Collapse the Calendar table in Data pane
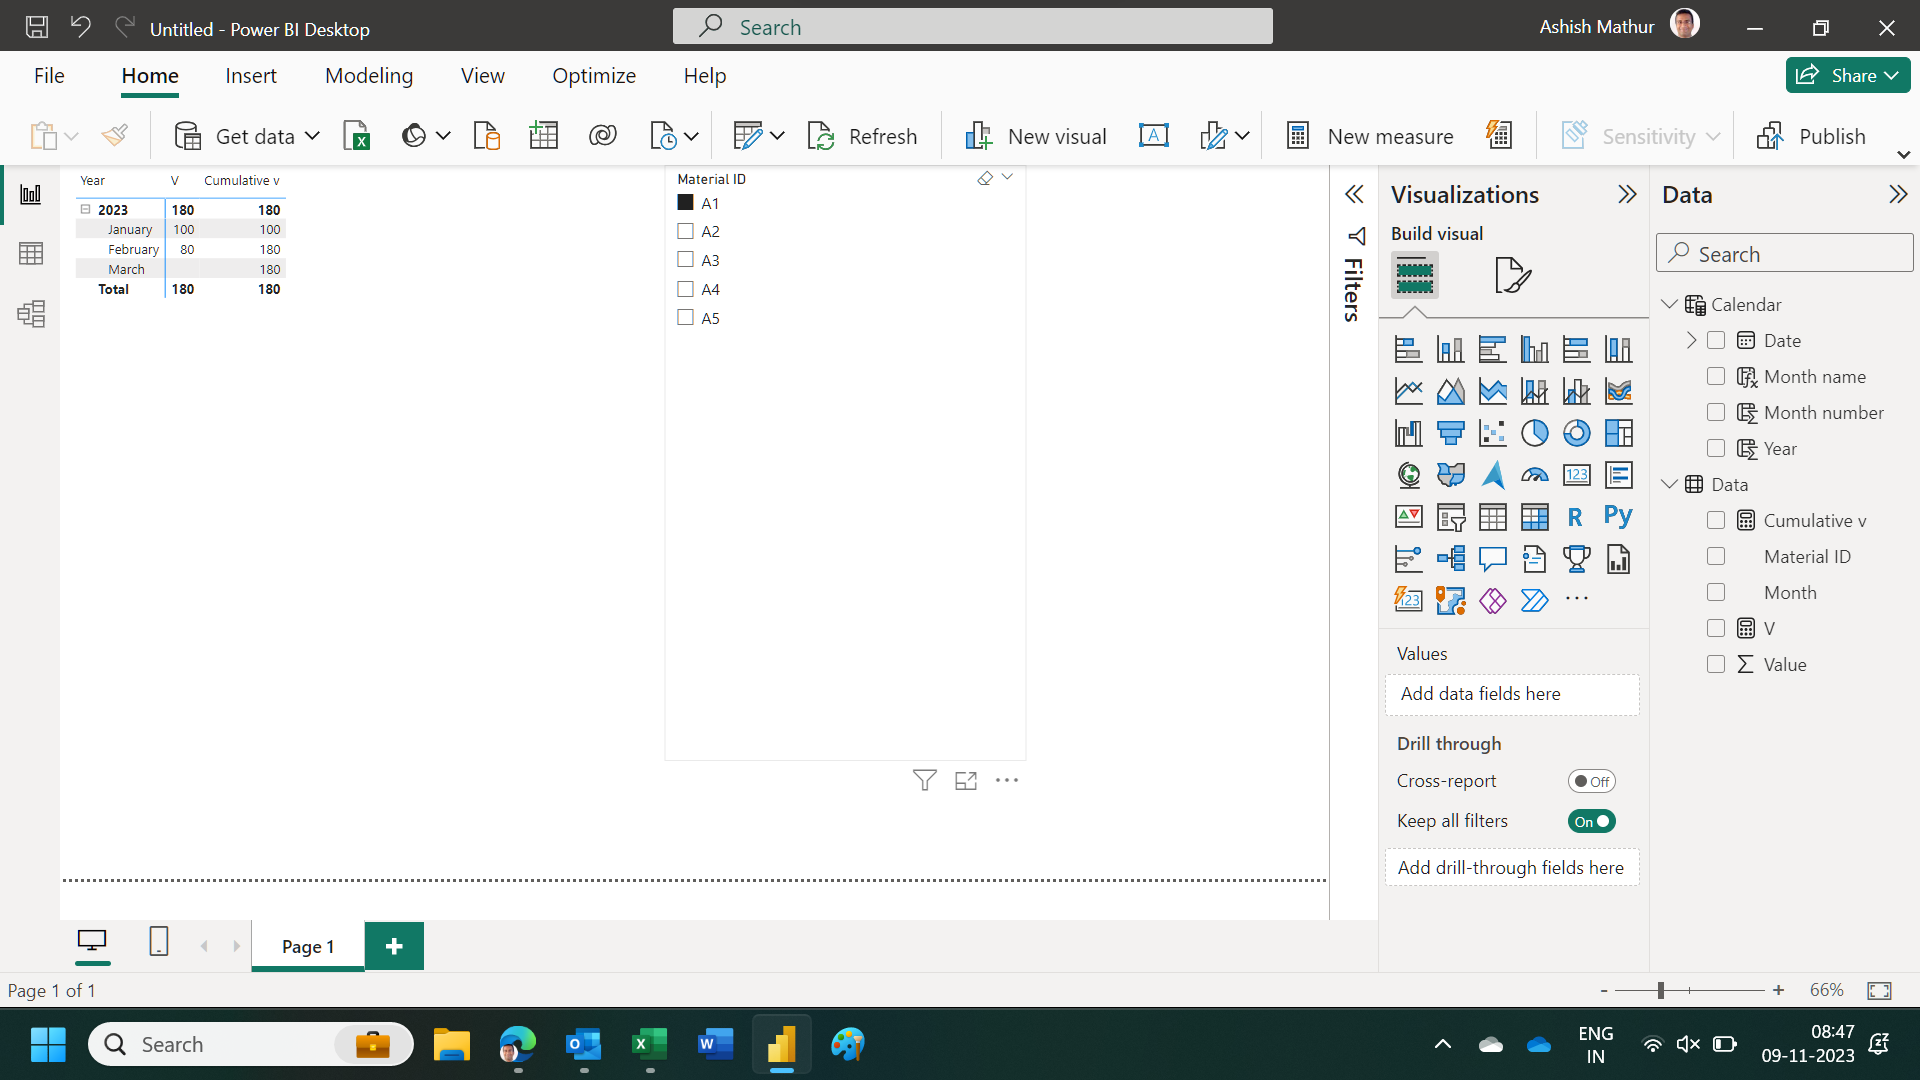Screen dimensions: 1920x1080 click(x=1669, y=304)
